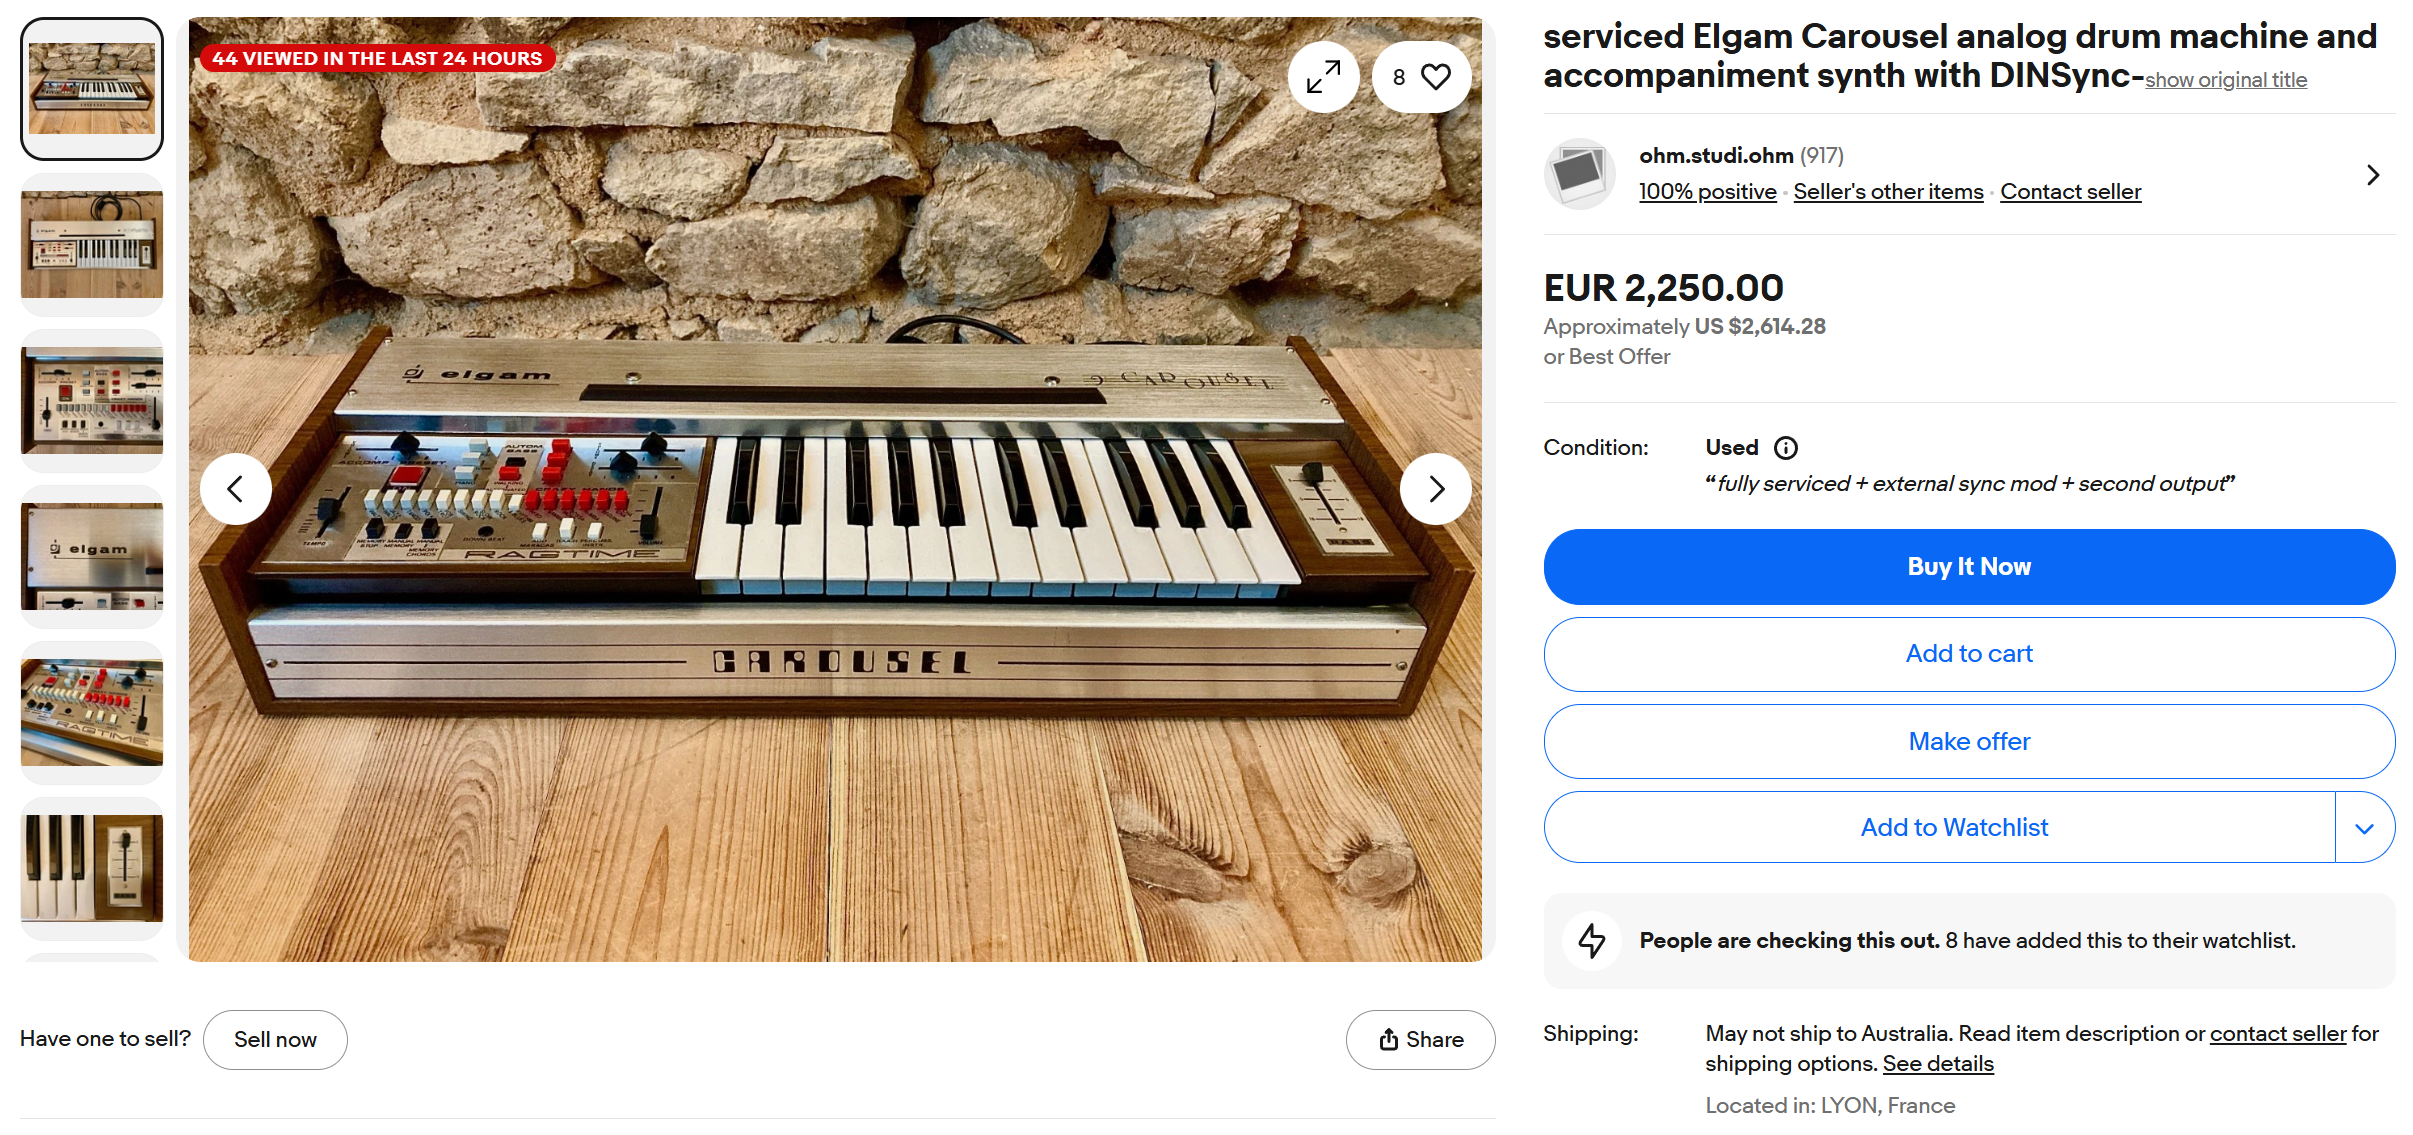This screenshot has width=2413, height=1135.
Task: Click See details for shipping
Action: pyautogui.click(x=1937, y=1064)
